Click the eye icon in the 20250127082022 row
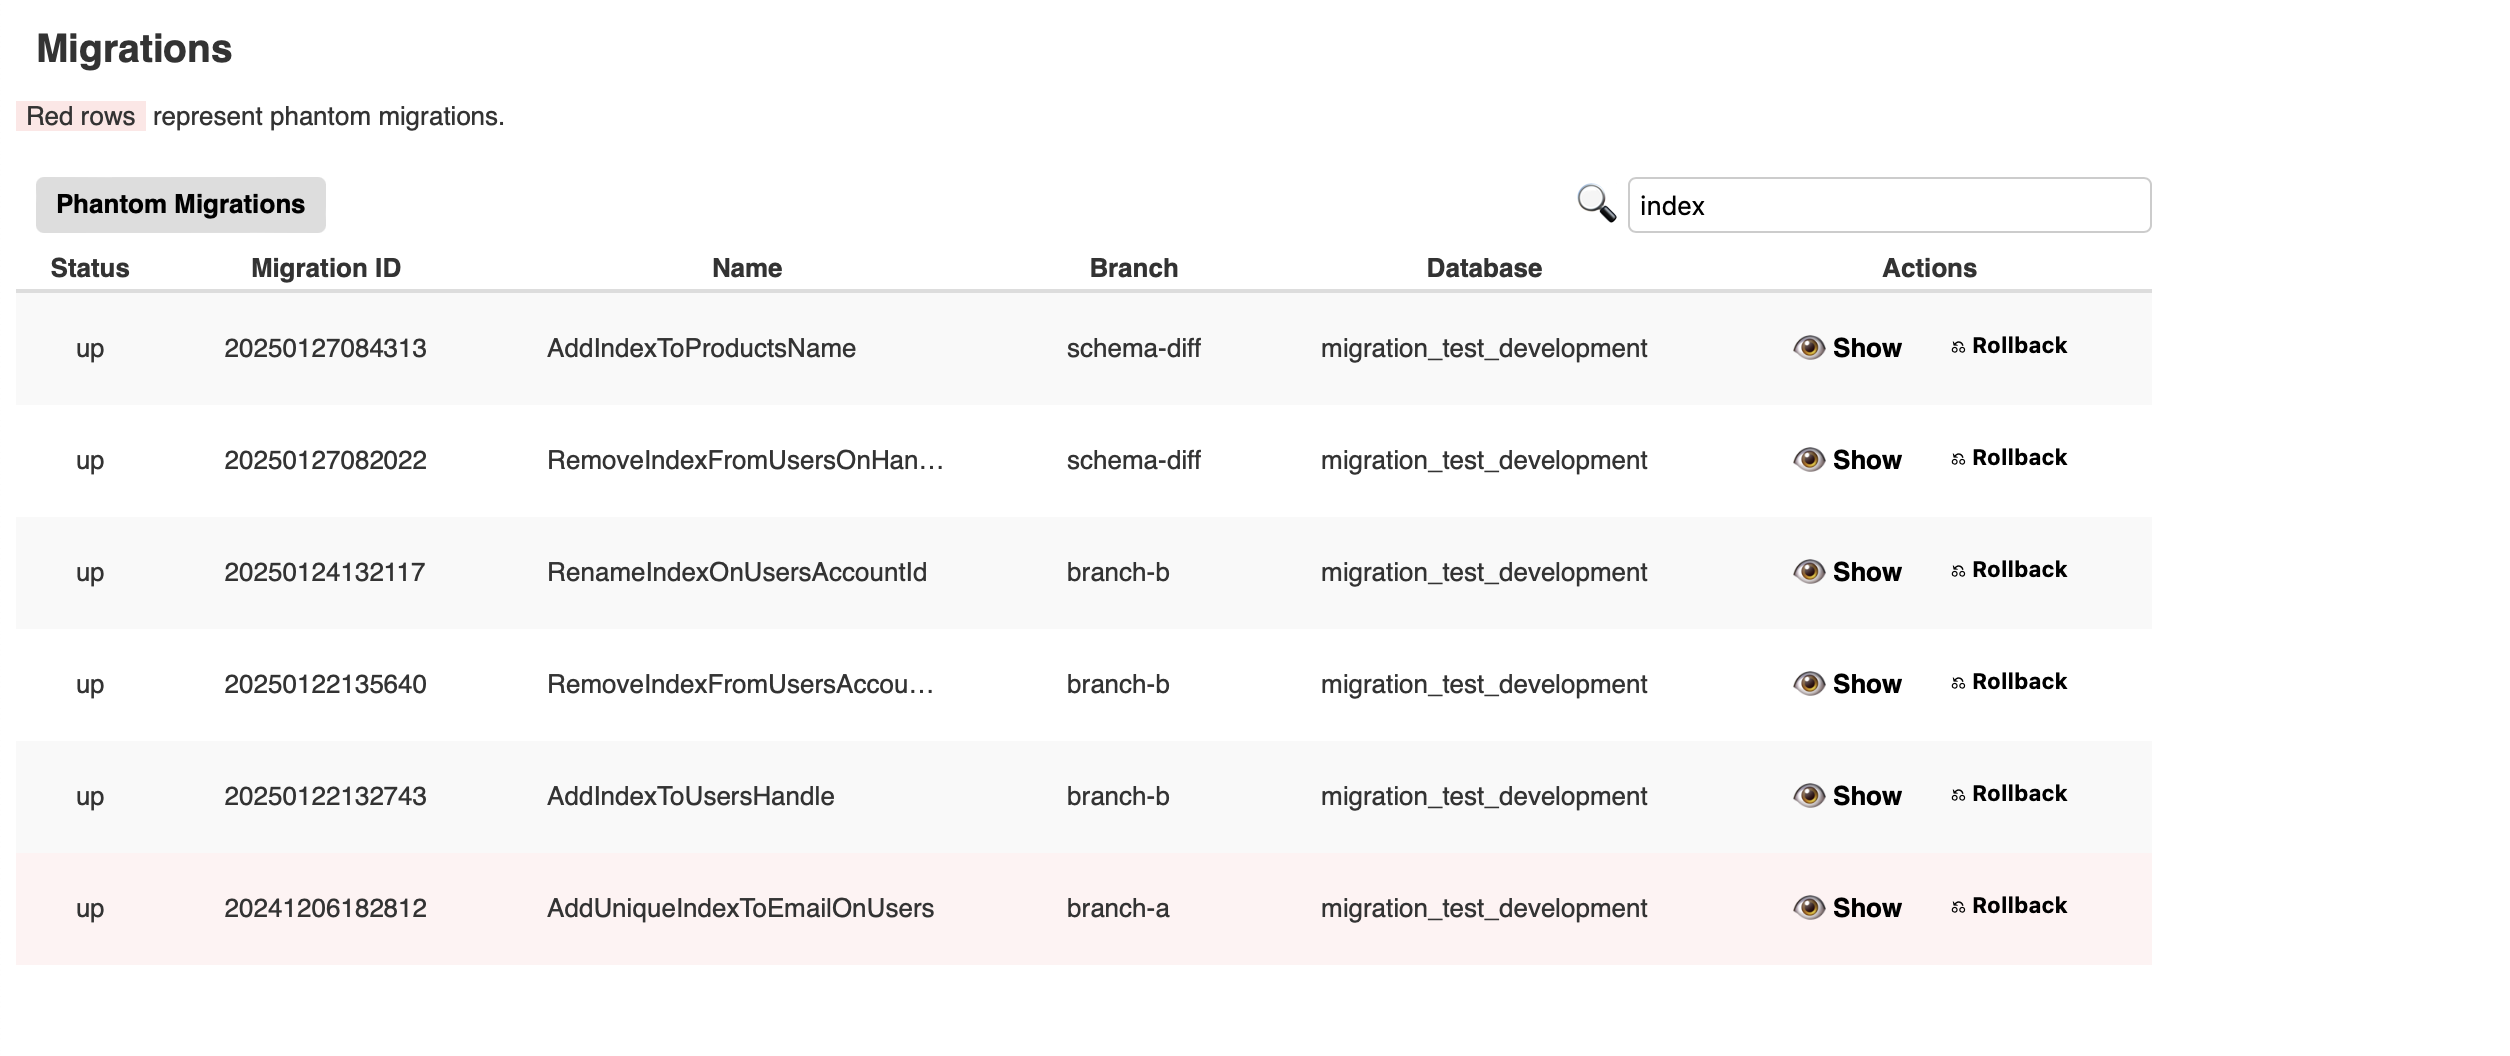The width and height of the screenshot is (2510, 1056). [1809, 460]
